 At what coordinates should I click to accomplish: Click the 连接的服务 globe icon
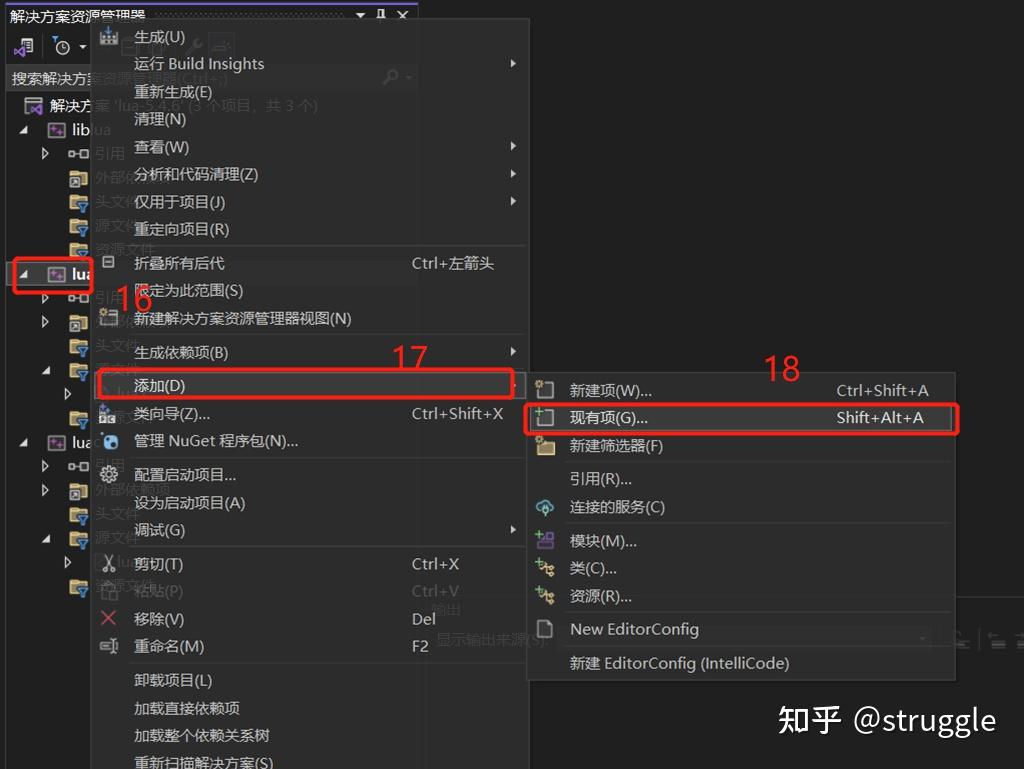click(x=544, y=507)
